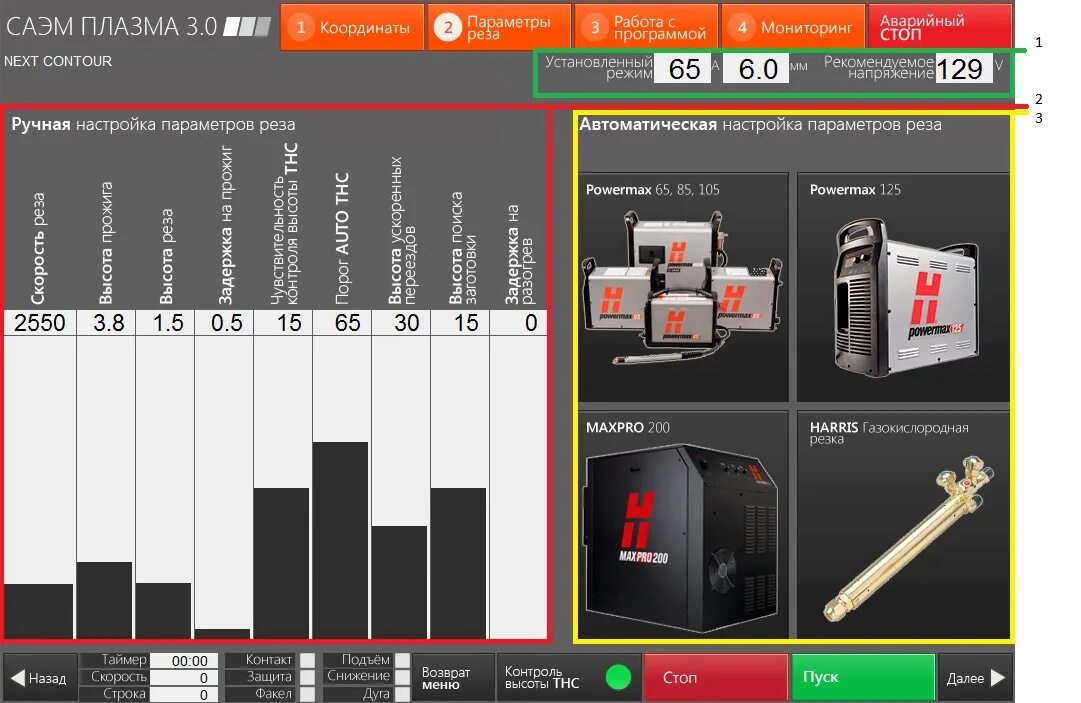Adjust the Задержка на прожиг bar slider
Screen dimensions: 1081x703
pos(223,487)
